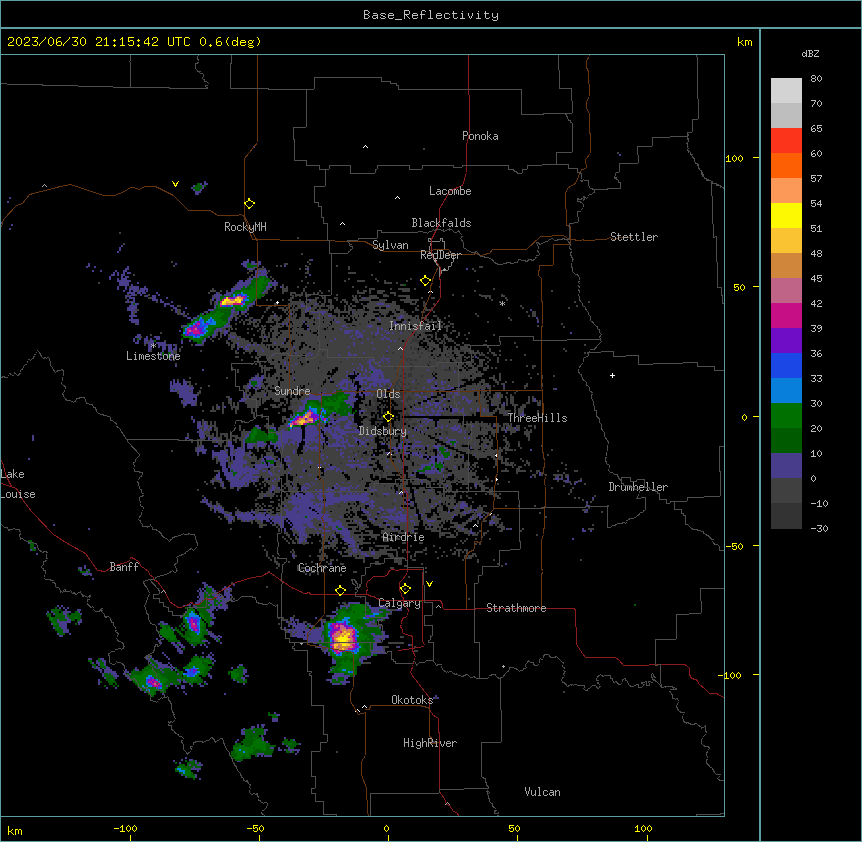Screen dimensions: 862x842
Task: Click the 50 tick label on right axis
Action: 739,287
